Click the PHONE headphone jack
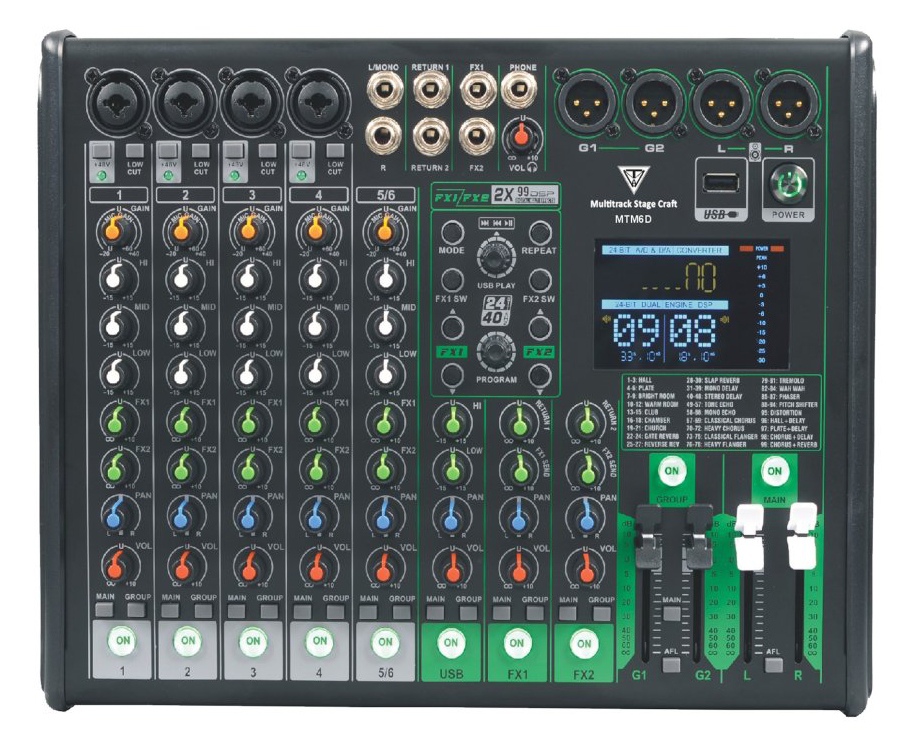The image size is (910, 746). (517, 93)
